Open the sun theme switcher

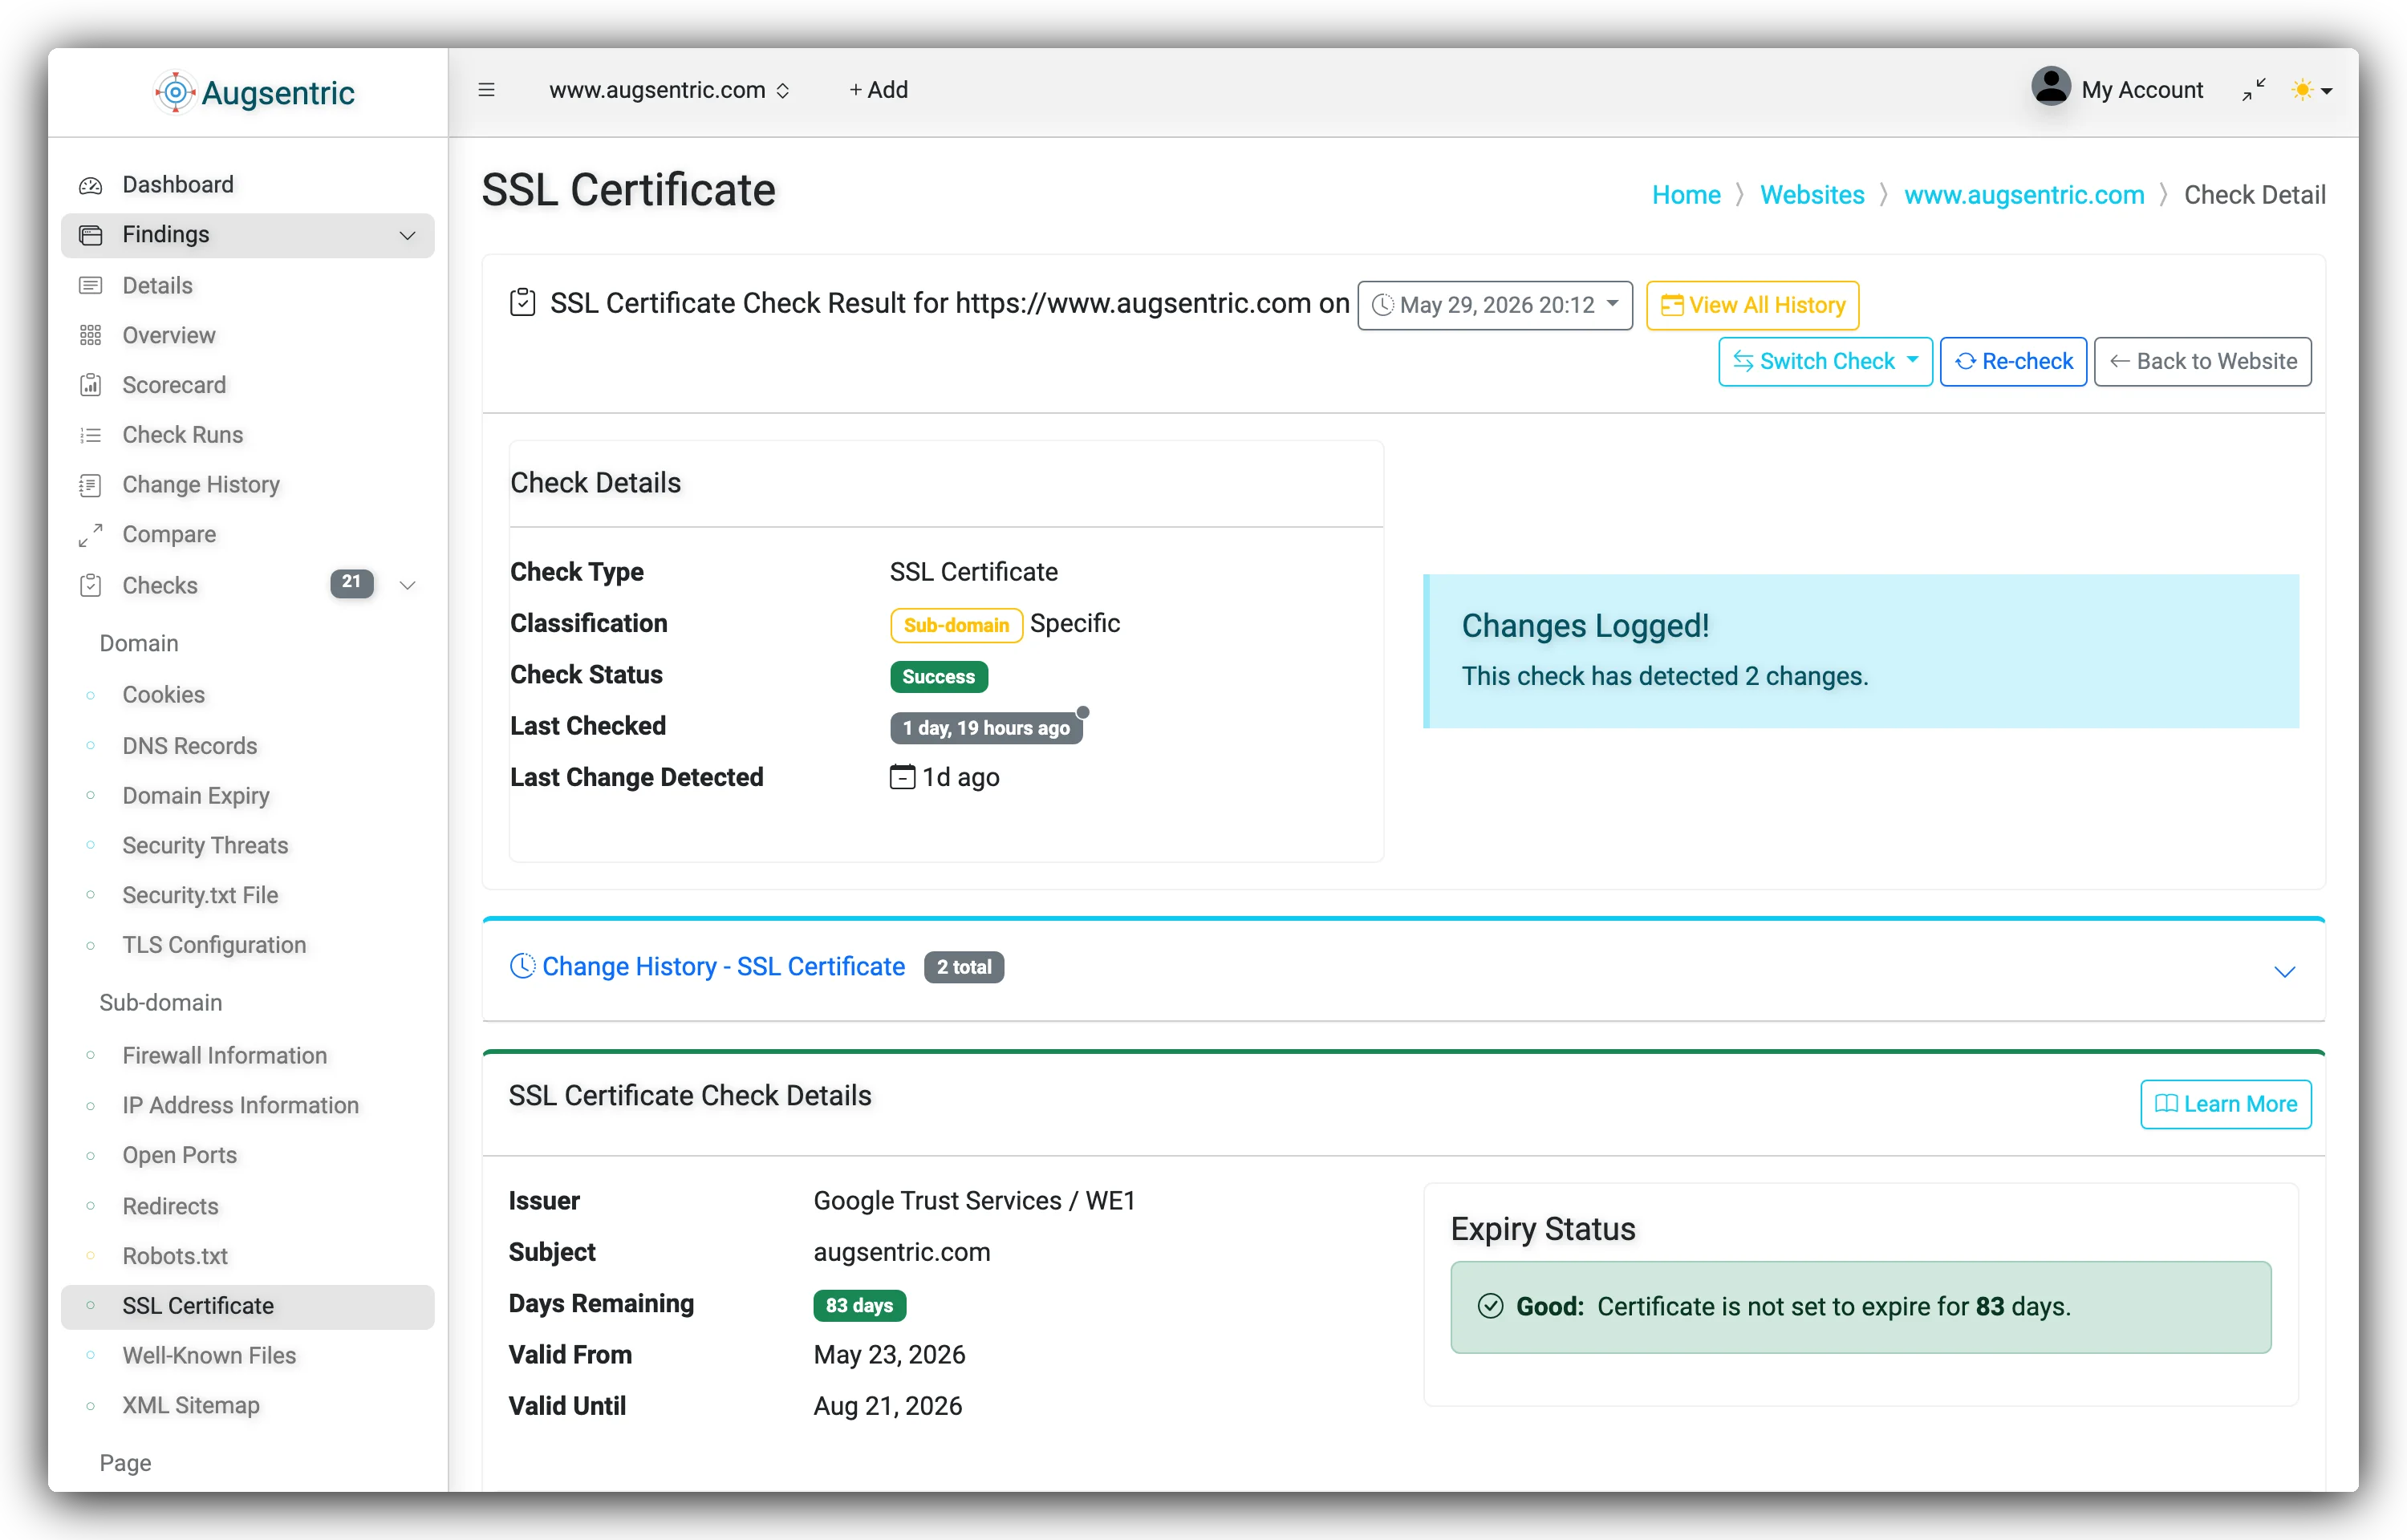pyautogui.click(x=2312, y=90)
